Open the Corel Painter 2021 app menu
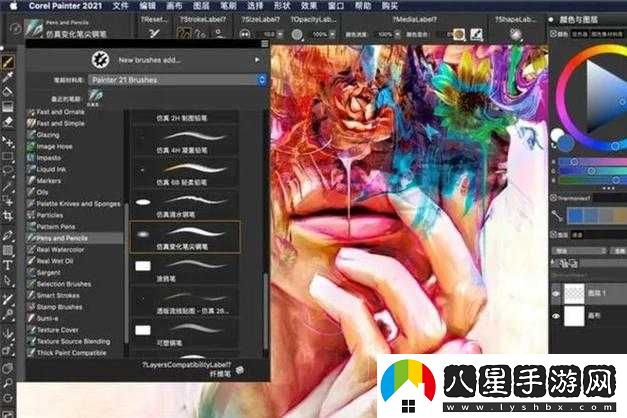The height and width of the screenshot is (418, 627). (66, 6)
